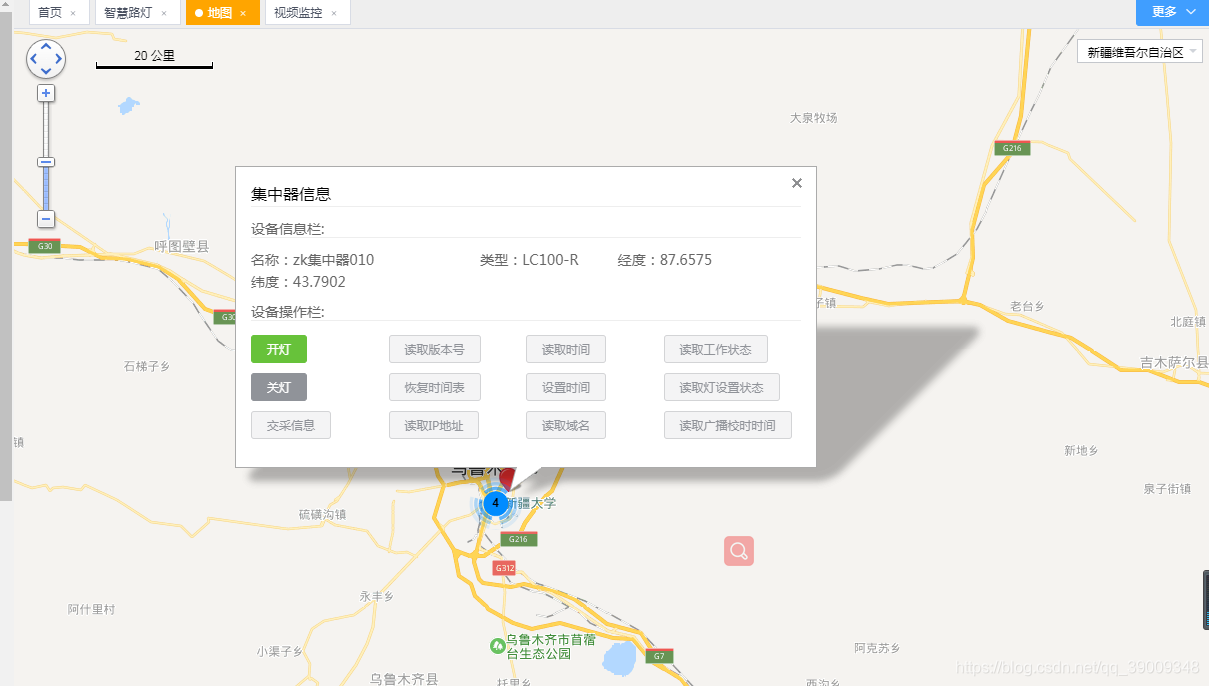1209x686 pixels.
Task: Click the 硫磺沟镇 map label
Action: (x=322, y=514)
